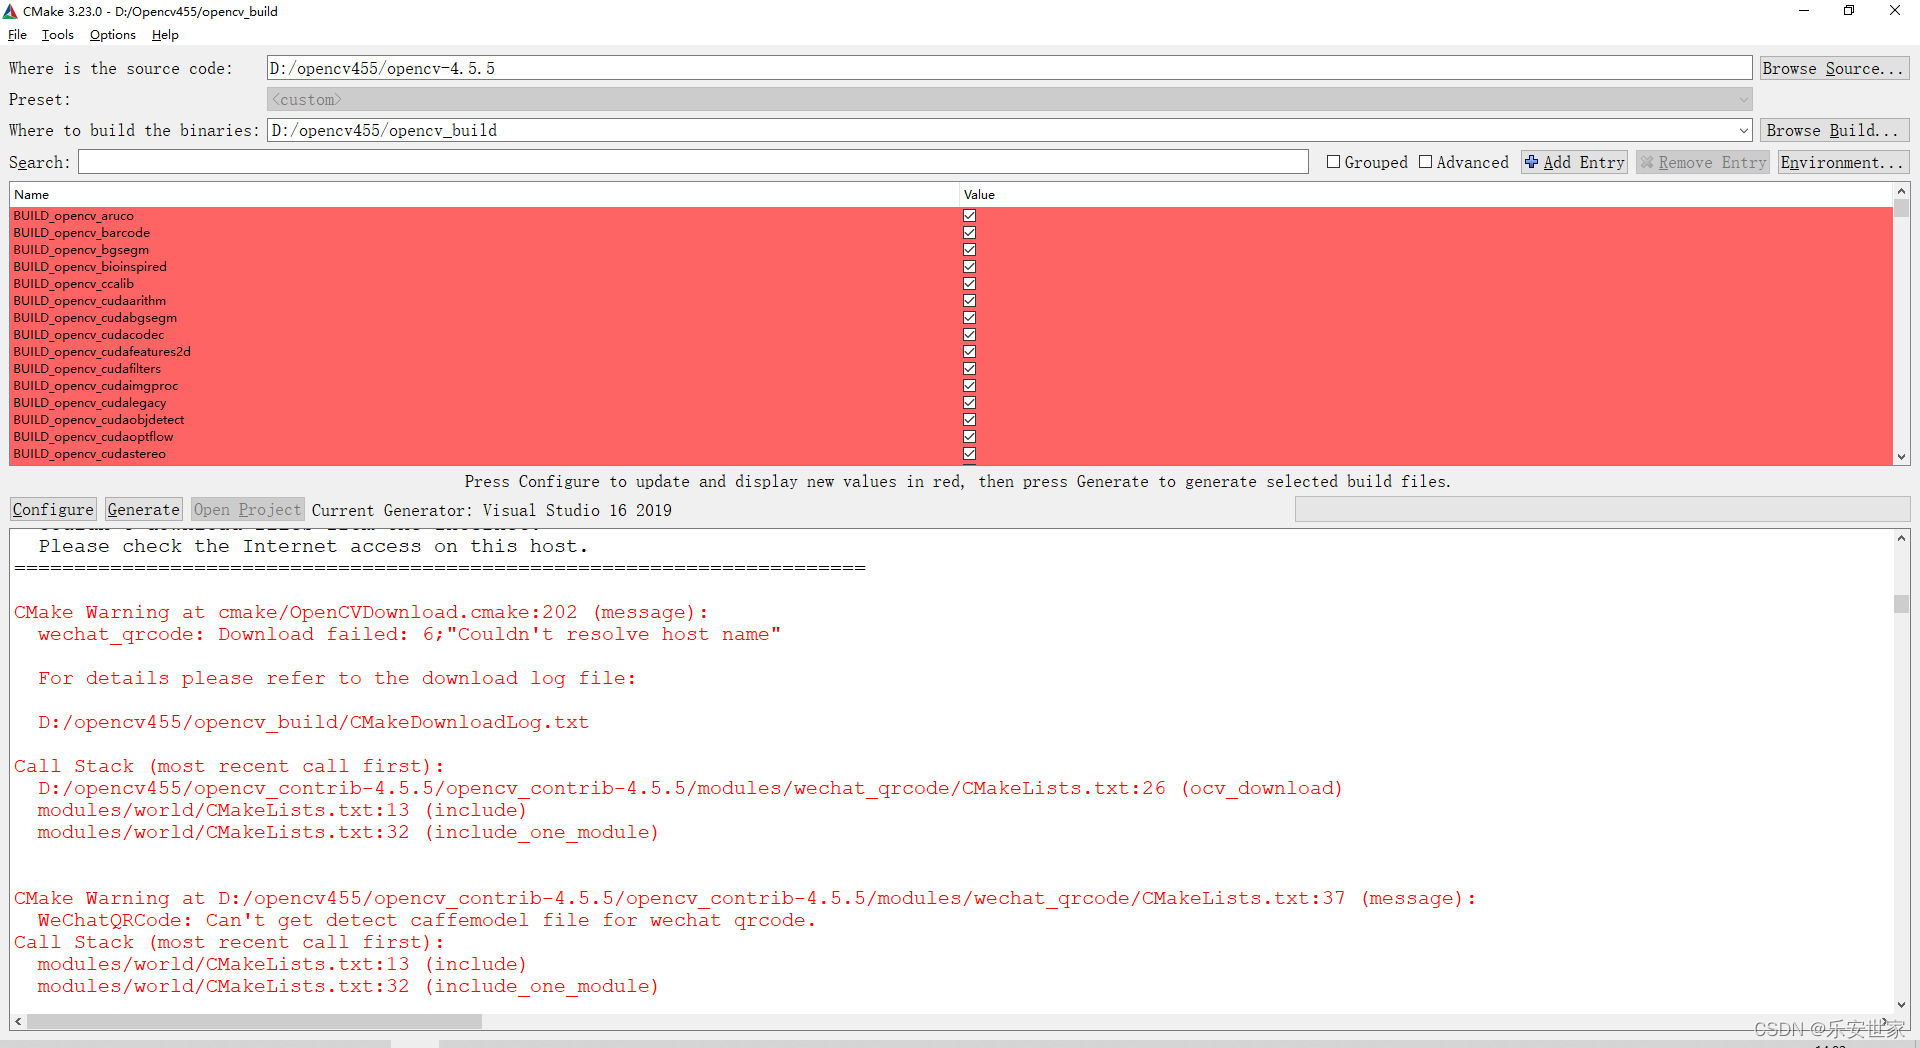The height and width of the screenshot is (1048, 1920).
Task: Click the progress bar beside Current Generator
Action: coord(1602,510)
